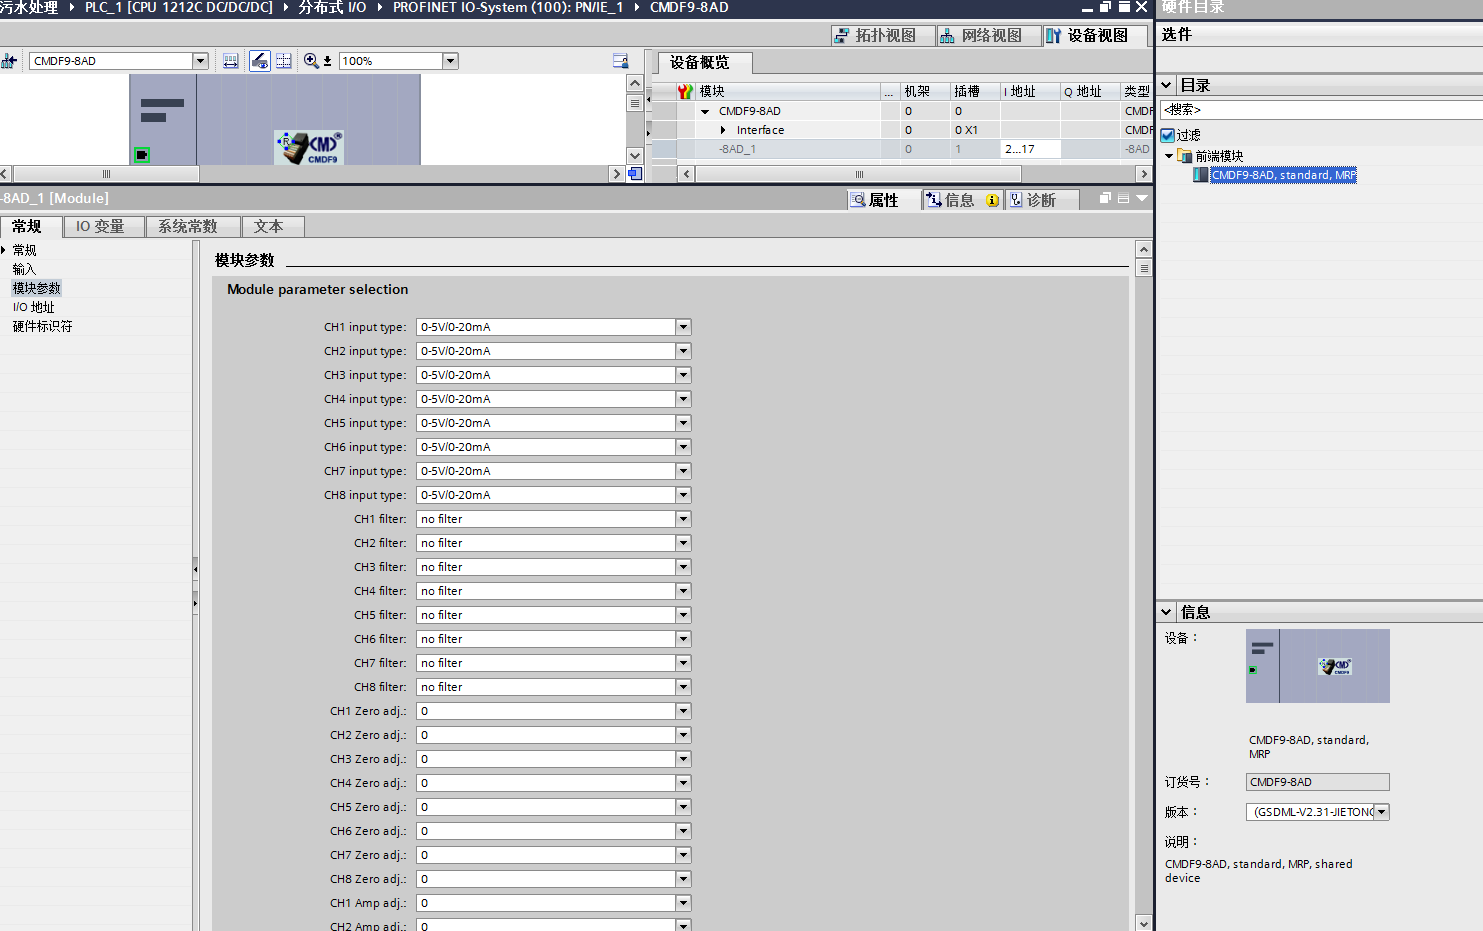Click the show address labels toolbar icon

click(231, 61)
